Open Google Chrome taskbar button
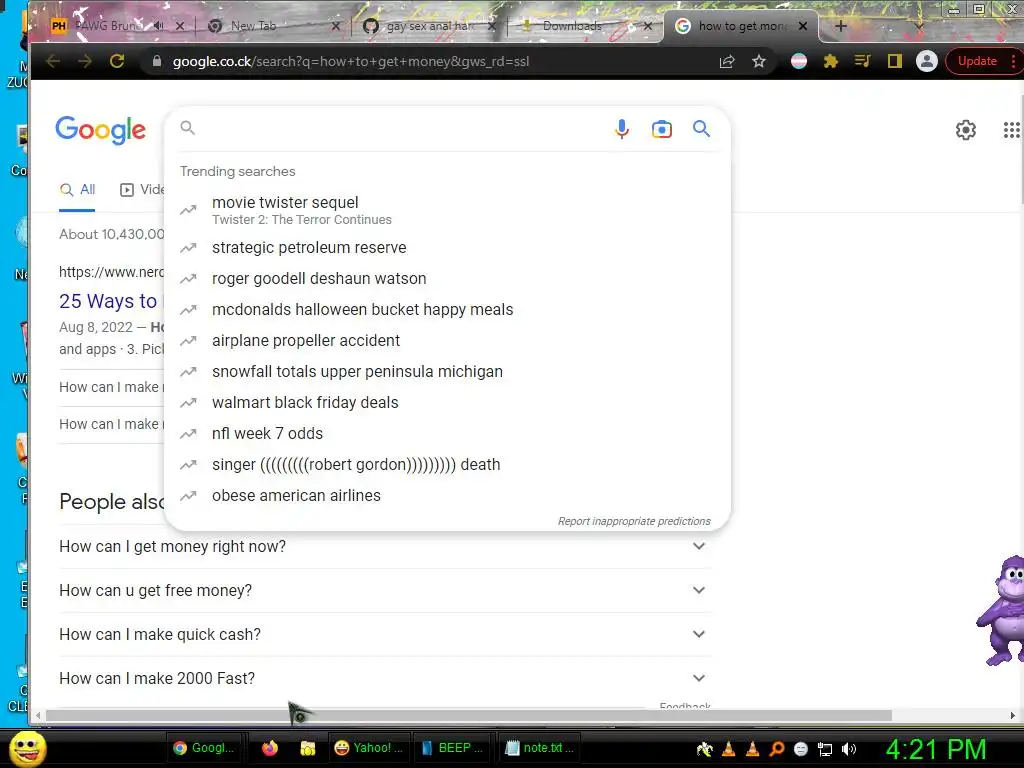 204,748
